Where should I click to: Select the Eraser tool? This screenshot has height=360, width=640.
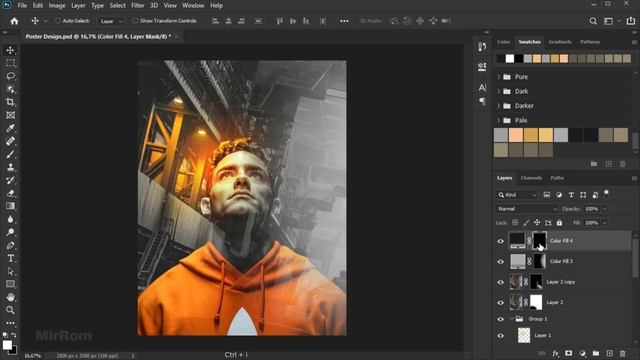[11, 193]
